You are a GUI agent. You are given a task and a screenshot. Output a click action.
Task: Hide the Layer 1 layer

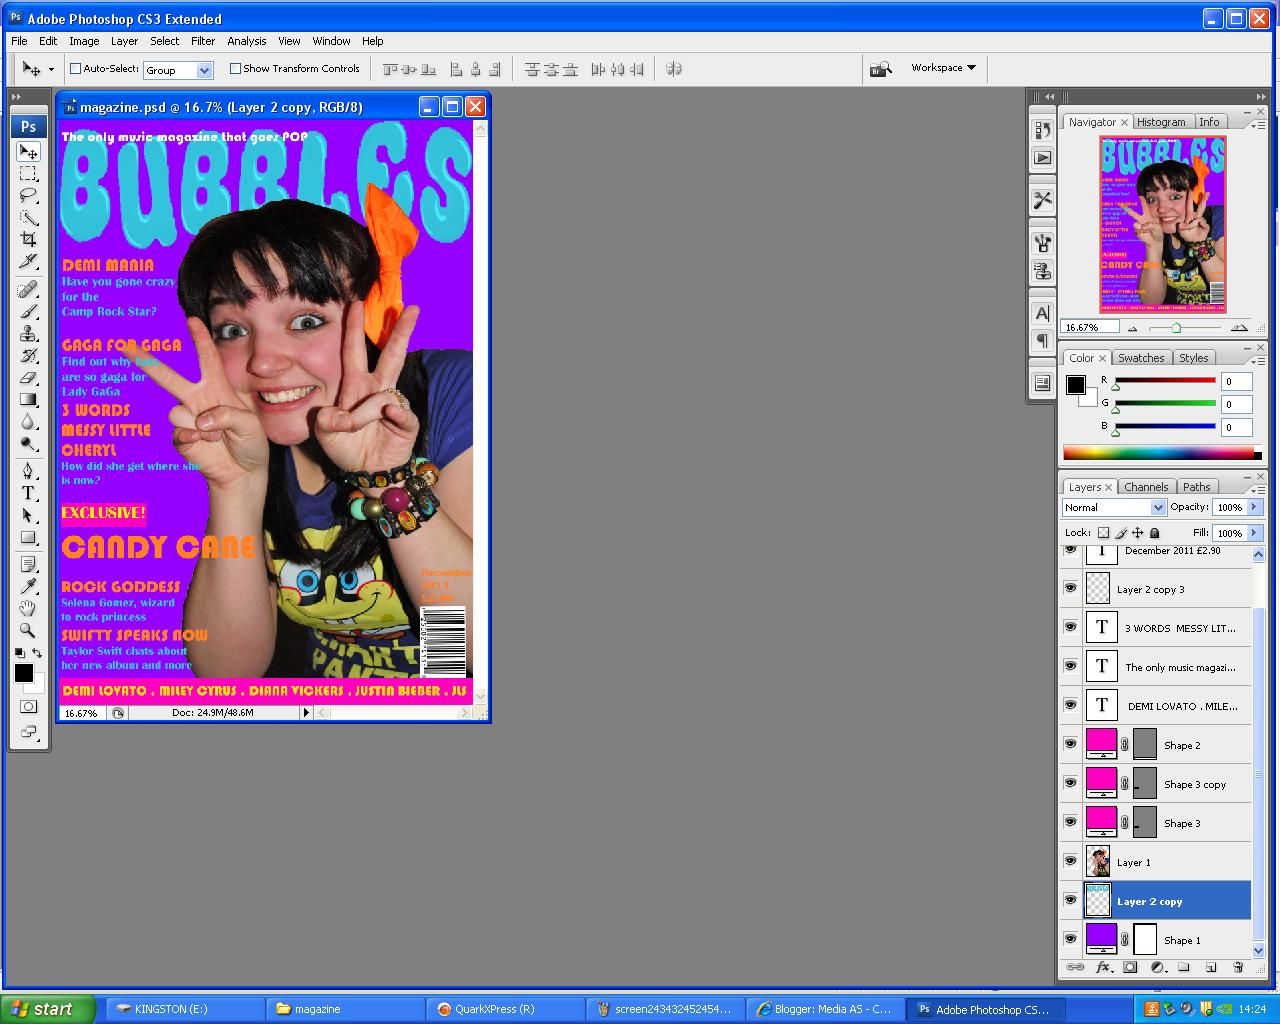pos(1071,861)
